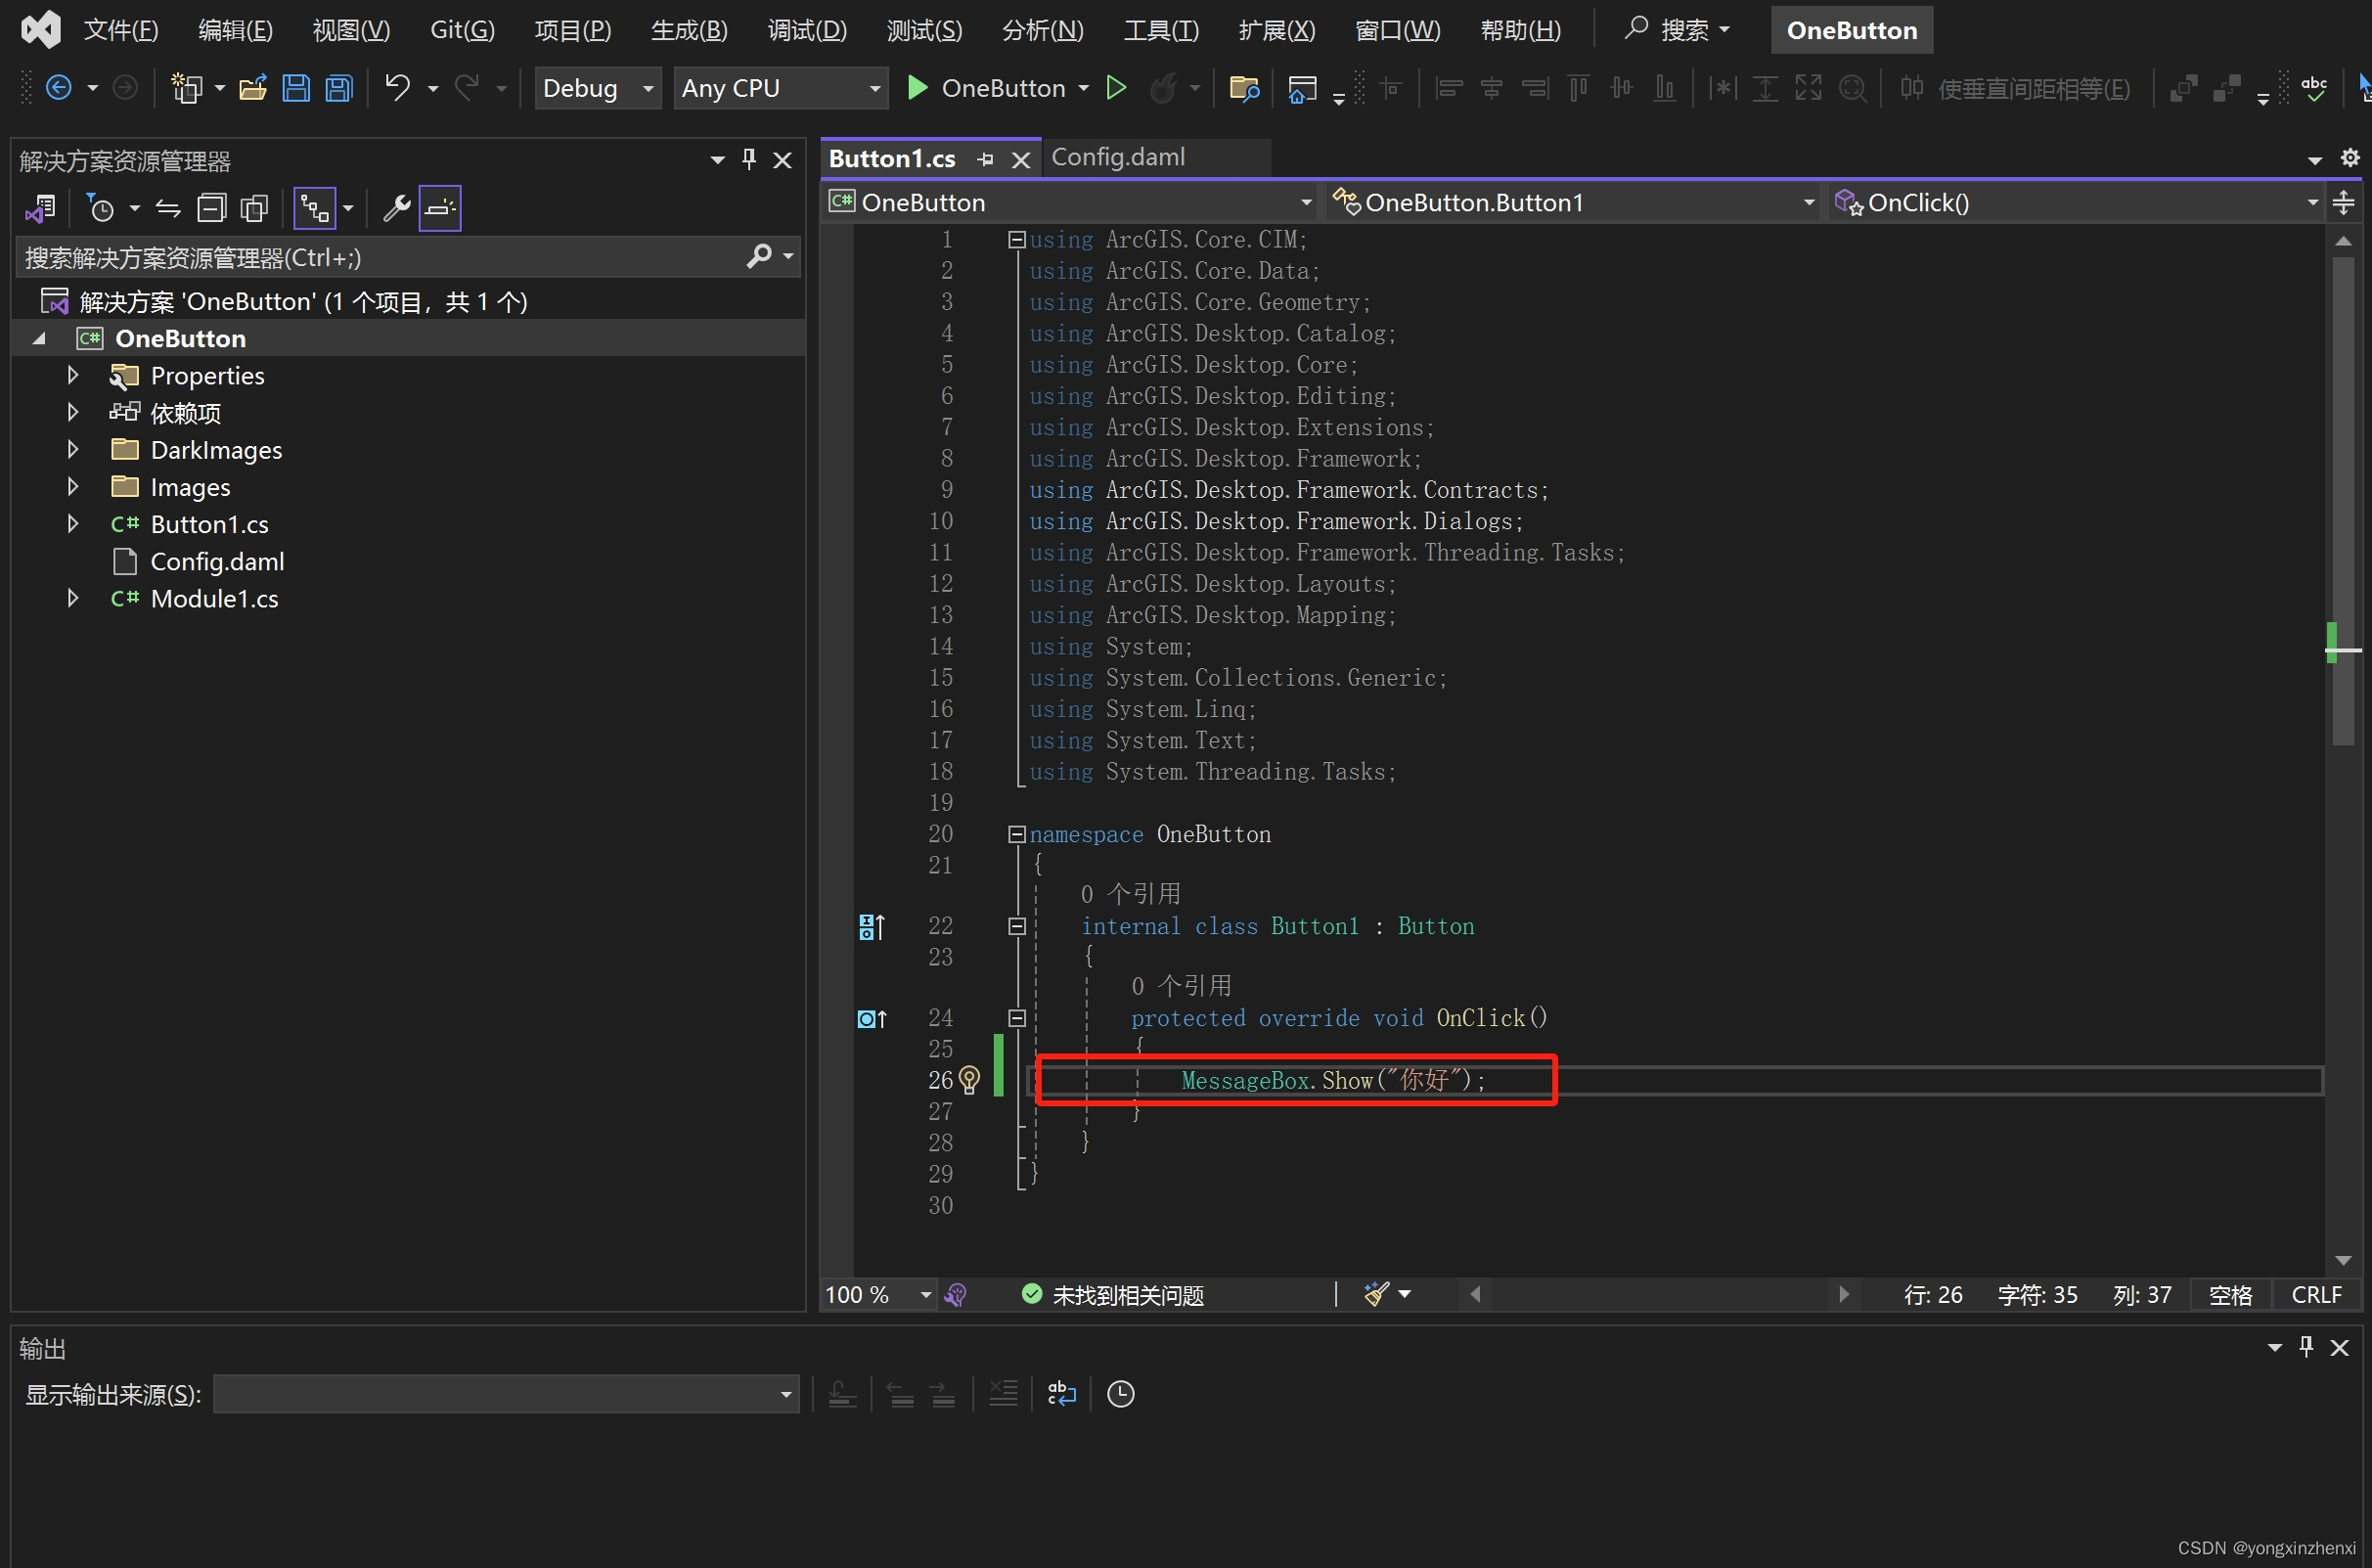This screenshot has height=1568, width=2372.
Task: Click the spell check abc icon
Action: coord(2314,88)
